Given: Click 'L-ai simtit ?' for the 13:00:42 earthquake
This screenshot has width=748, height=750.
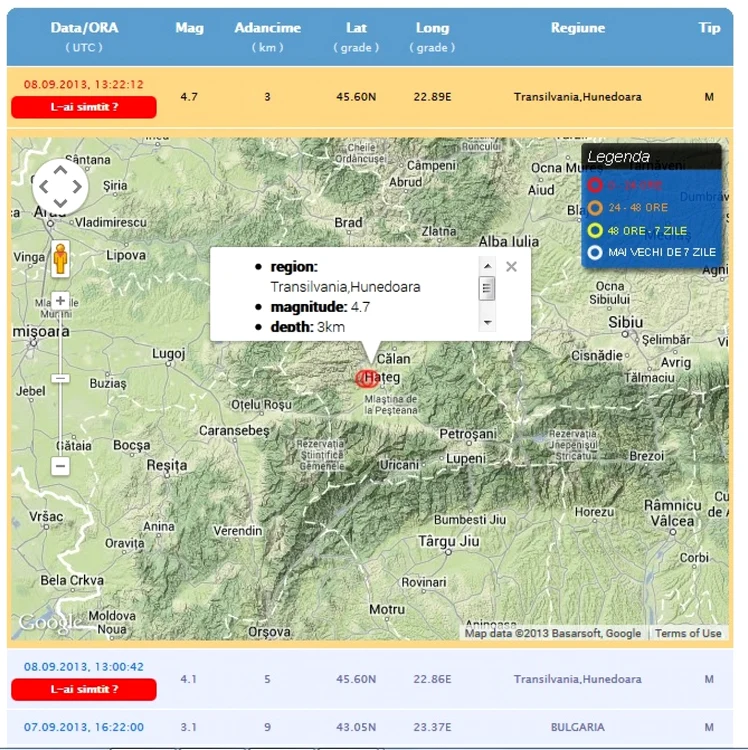Looking at the screenshot, I should tap(84, 689).
